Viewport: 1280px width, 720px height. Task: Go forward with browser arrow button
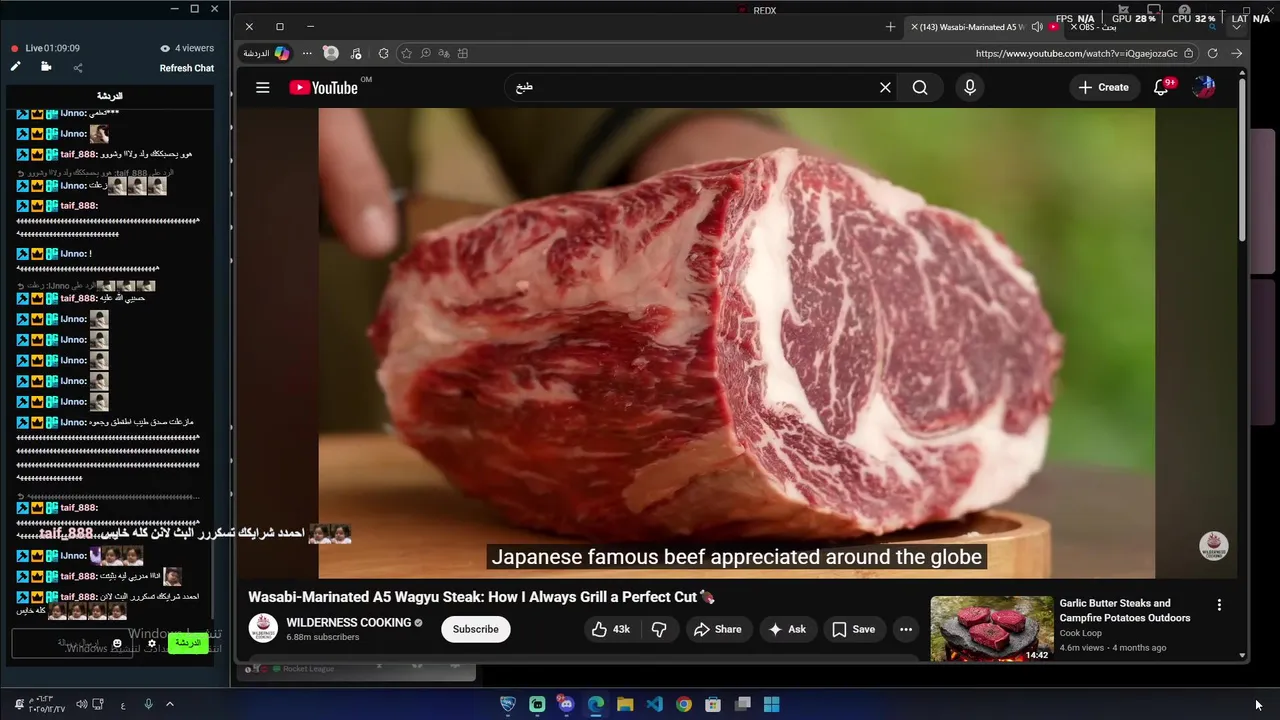pyautogui.click(x=1236, y=53)
